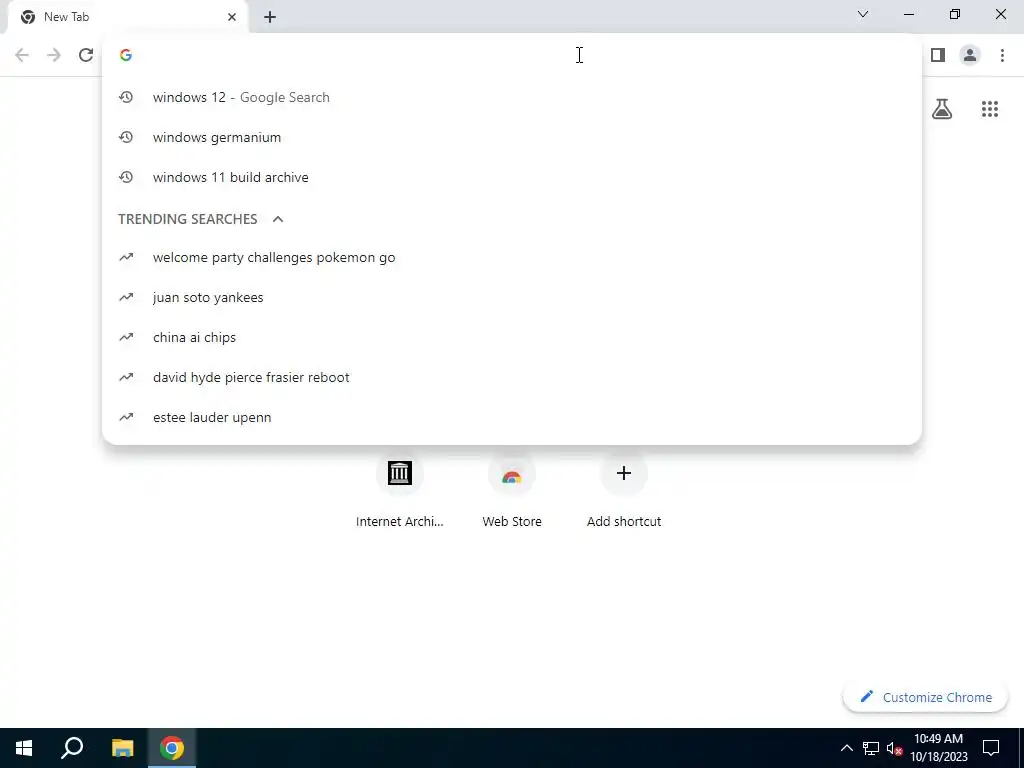Open the profile avatar menu
Image resolution: width=1024 pixels, height=768 pixels.
point(970,55)
